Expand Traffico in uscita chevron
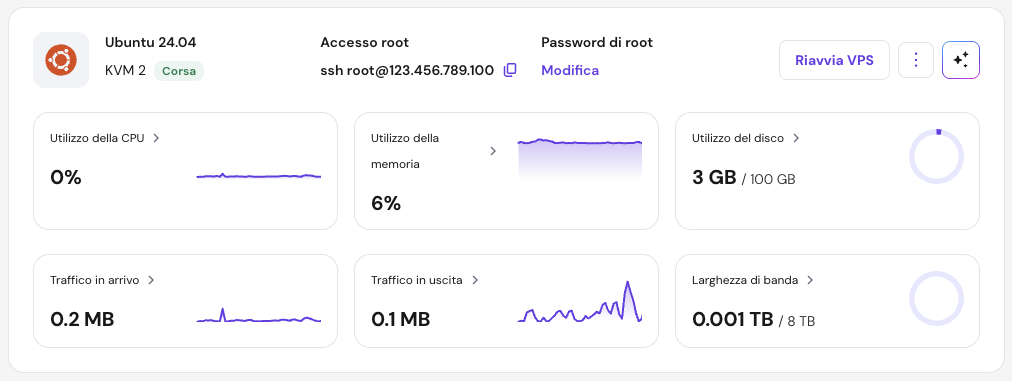The height and width of the screenshot is (381, 1012). tap(475, 280)
